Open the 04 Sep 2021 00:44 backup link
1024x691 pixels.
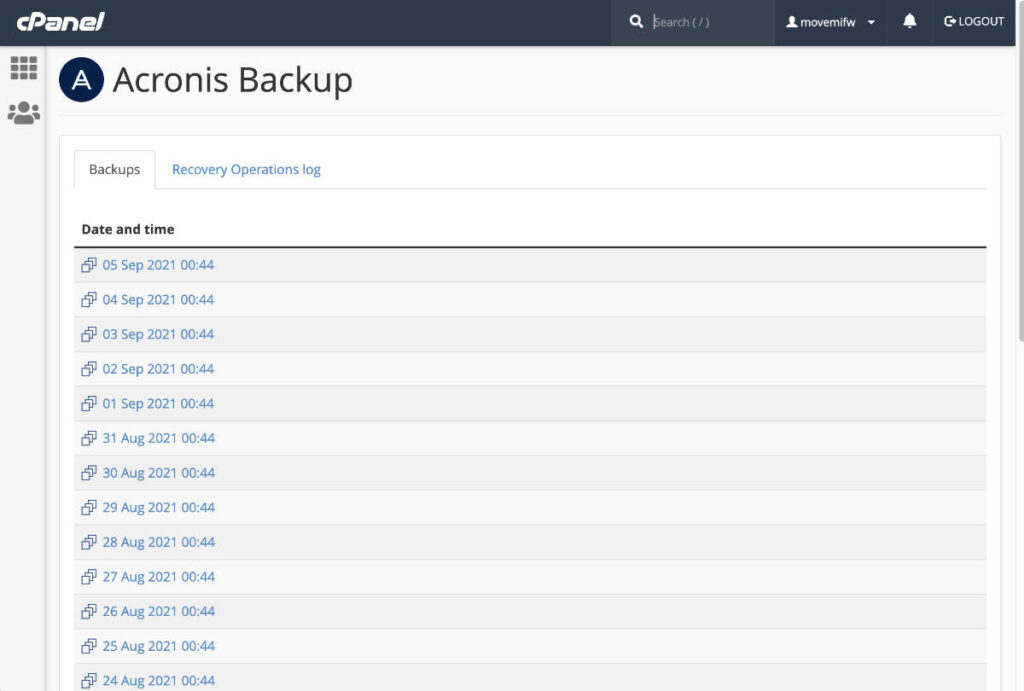click(x=157, y=299)
